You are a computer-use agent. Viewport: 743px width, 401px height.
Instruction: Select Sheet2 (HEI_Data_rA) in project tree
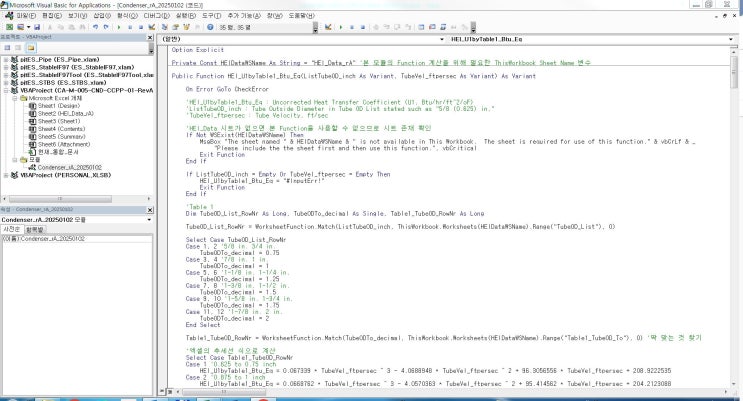point(65,113)
